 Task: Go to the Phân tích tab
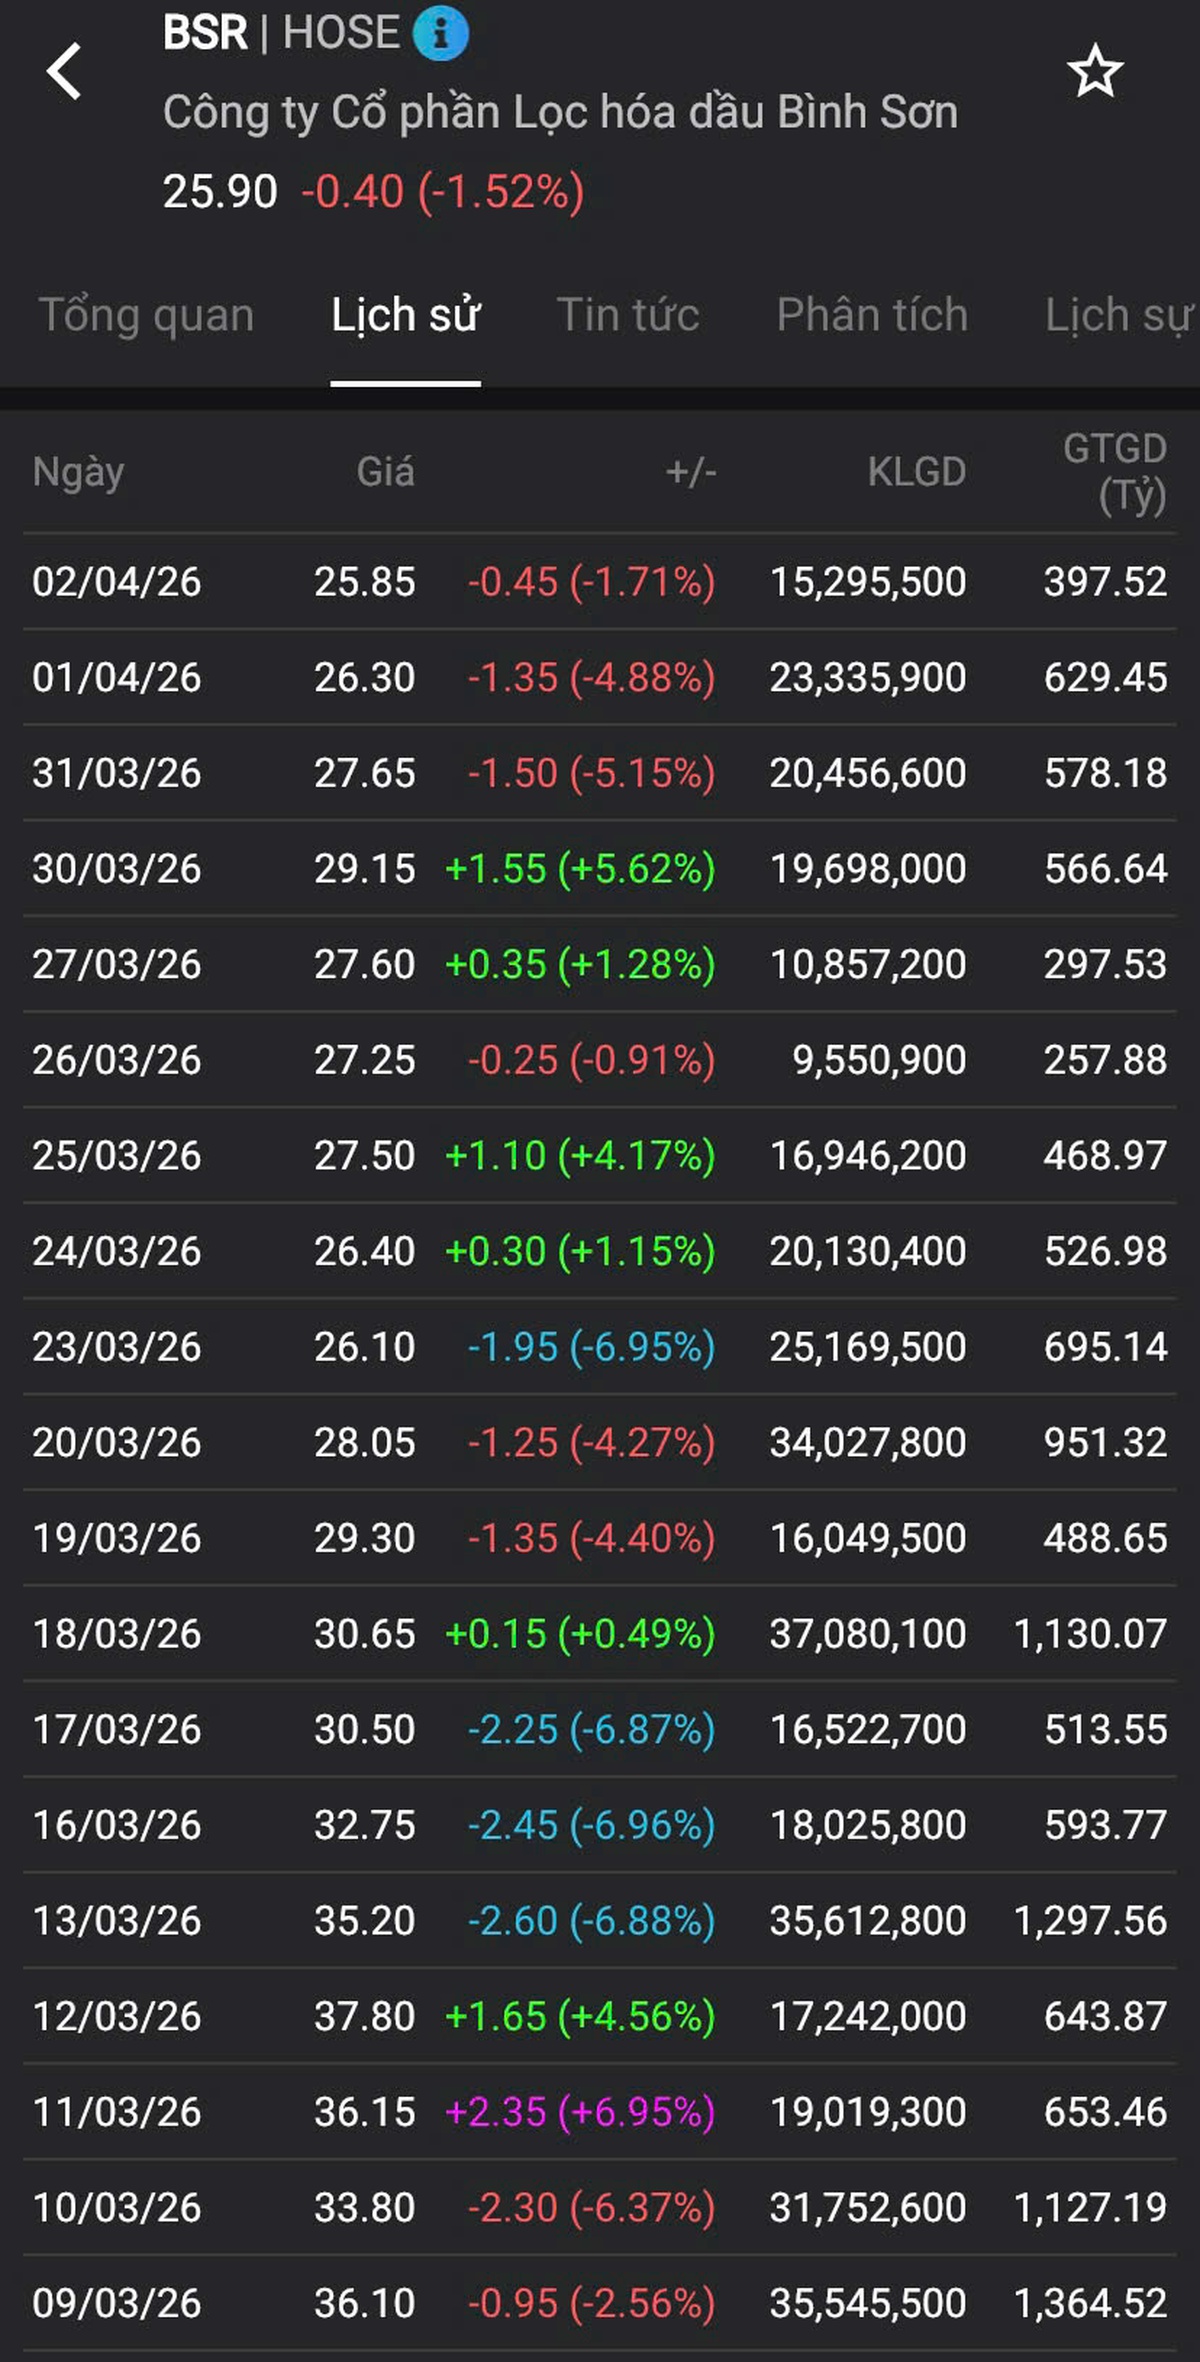click(872, 316)
